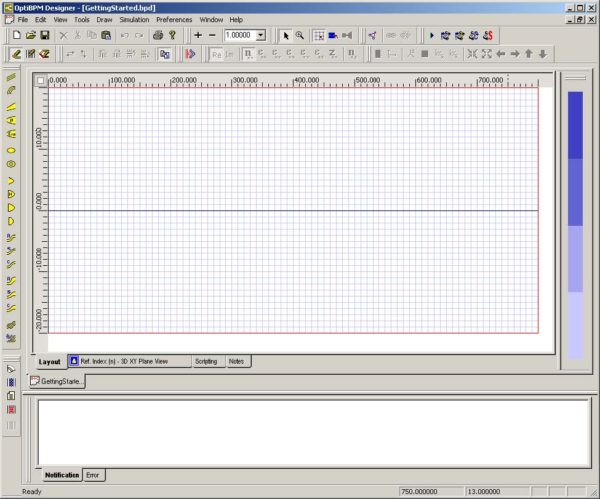Click the blue input plane icon

(x=333, y=36)
